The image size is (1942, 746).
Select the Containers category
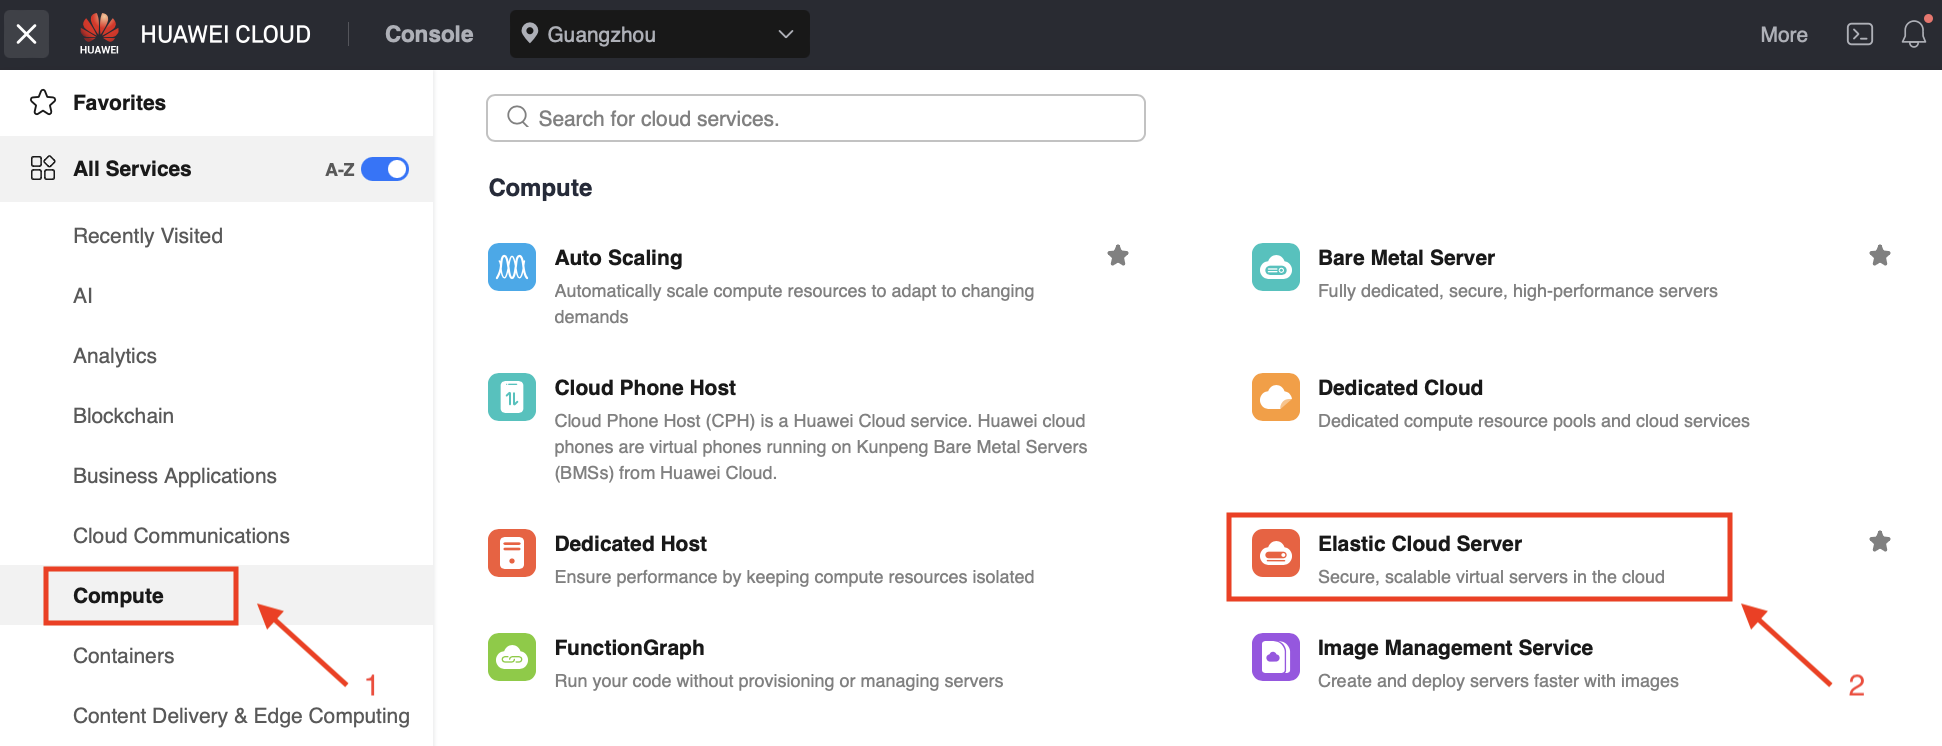[x=123, y=656]
